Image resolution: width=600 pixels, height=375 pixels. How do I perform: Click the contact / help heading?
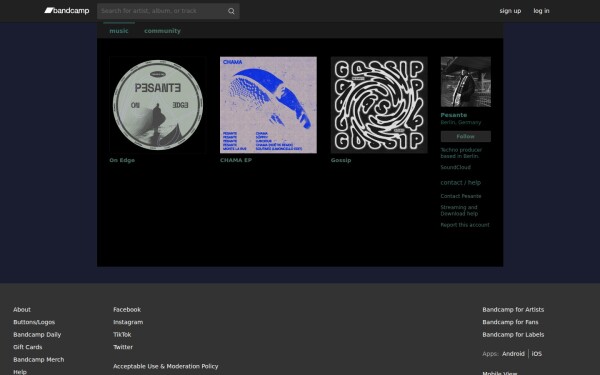click(x=460, y=183)
